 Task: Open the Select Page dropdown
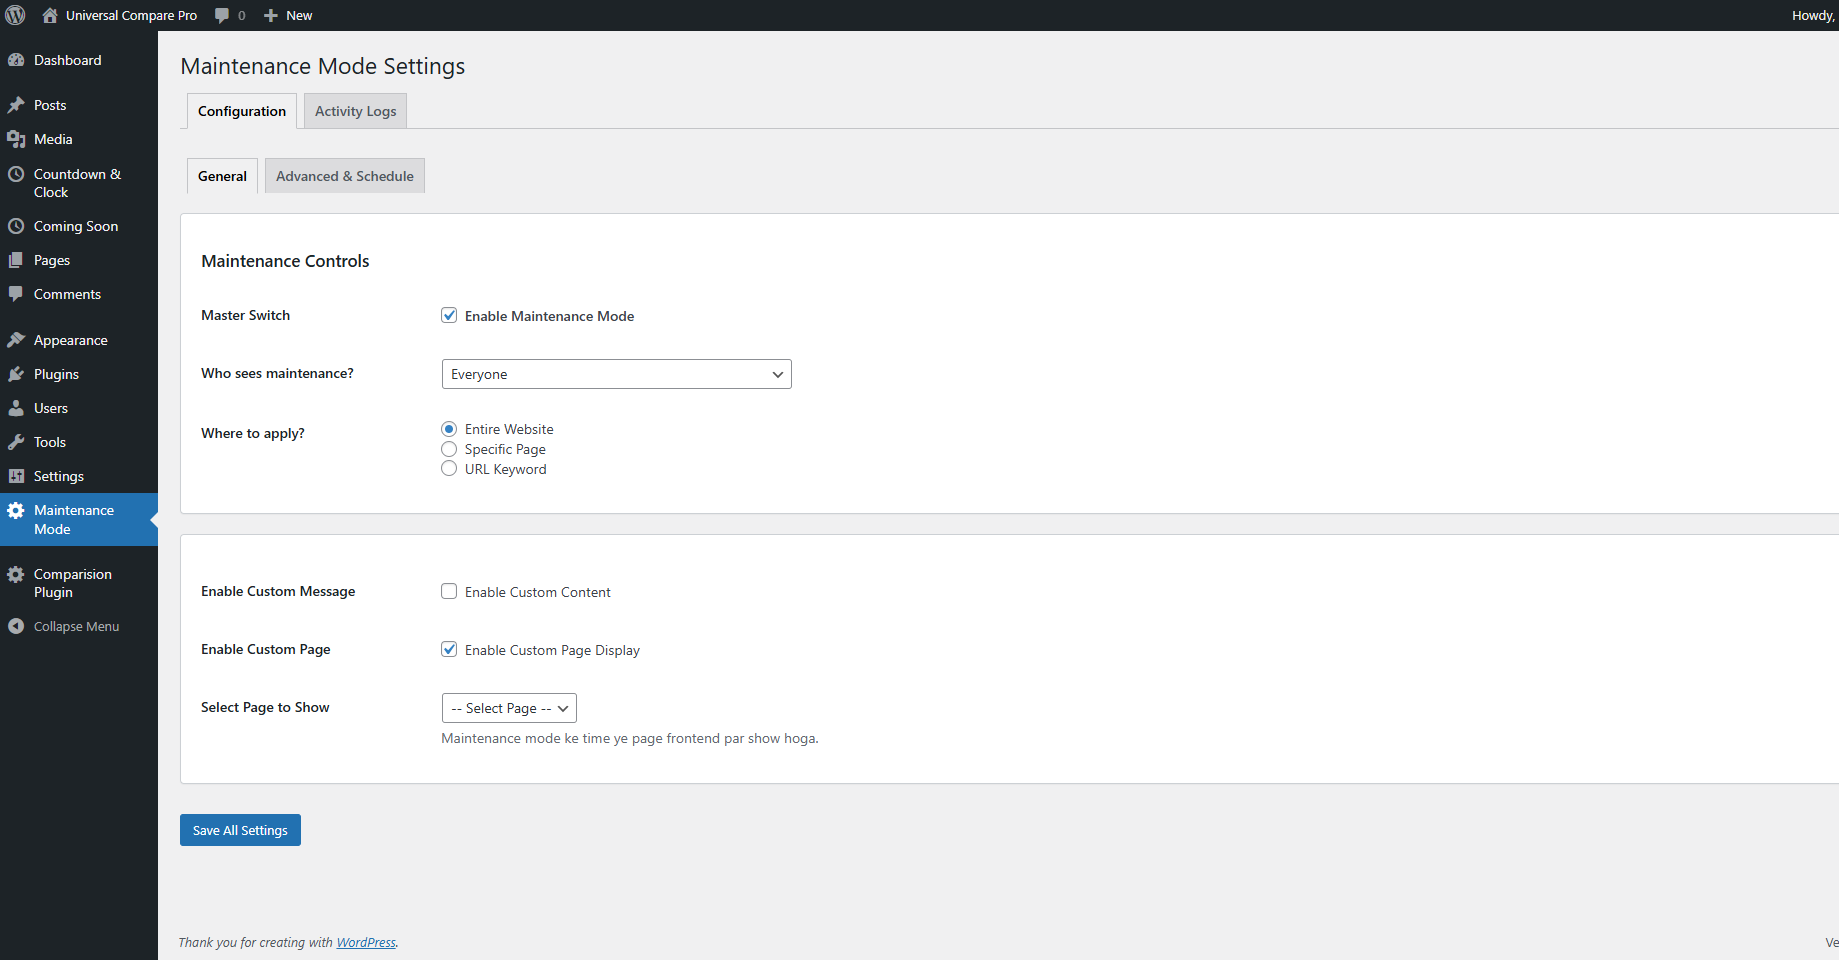click(508, 707)
